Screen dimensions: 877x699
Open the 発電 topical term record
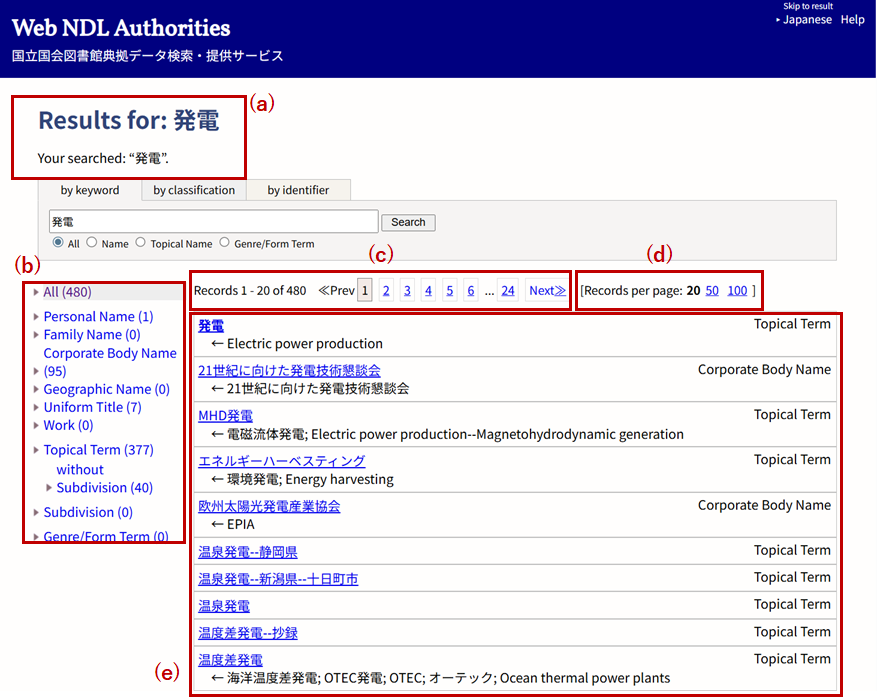[x=211, y=326]
